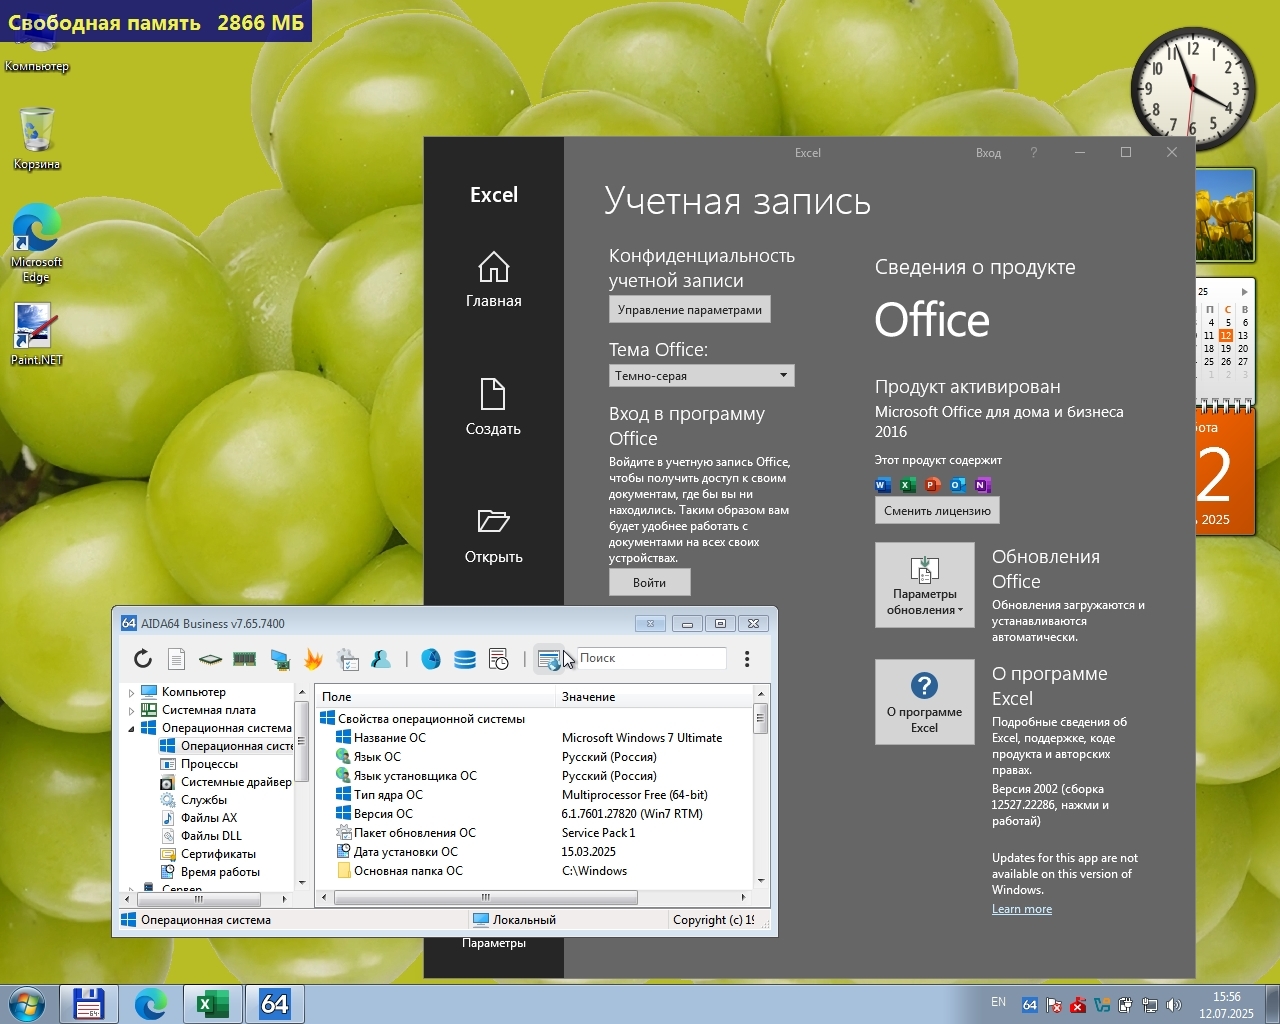The width and height of the screenshot is (1280, 1024).
Task: Click the Learn more link
Action: tap(1022, 909)
